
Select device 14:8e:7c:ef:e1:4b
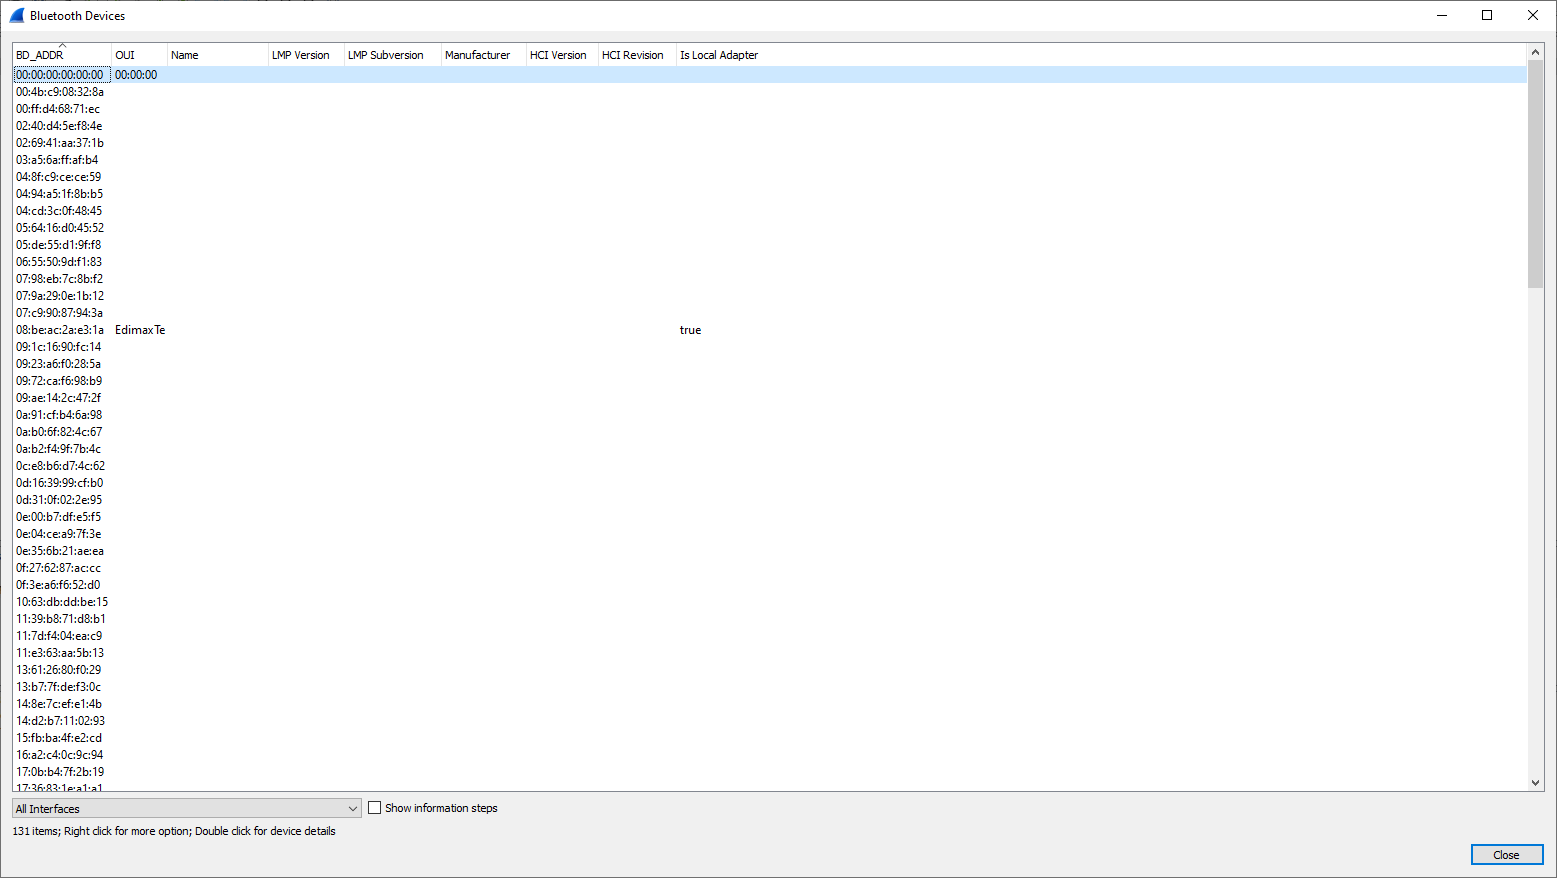tap(58, 704)
